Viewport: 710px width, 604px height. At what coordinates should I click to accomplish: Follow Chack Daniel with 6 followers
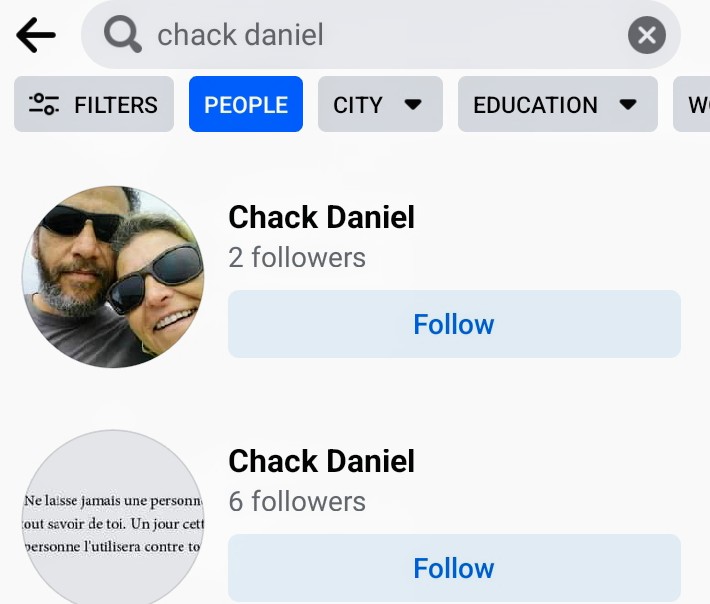click(454, 568)
